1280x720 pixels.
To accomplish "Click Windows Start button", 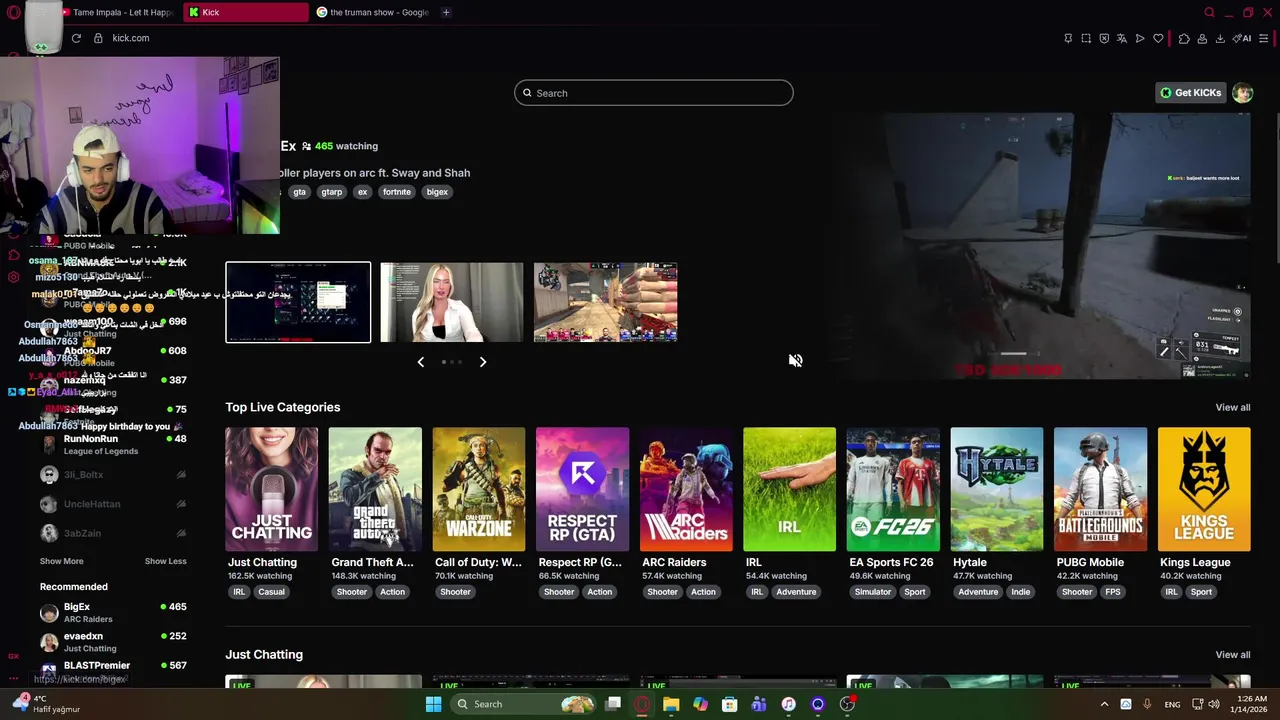I will point(433,704).
